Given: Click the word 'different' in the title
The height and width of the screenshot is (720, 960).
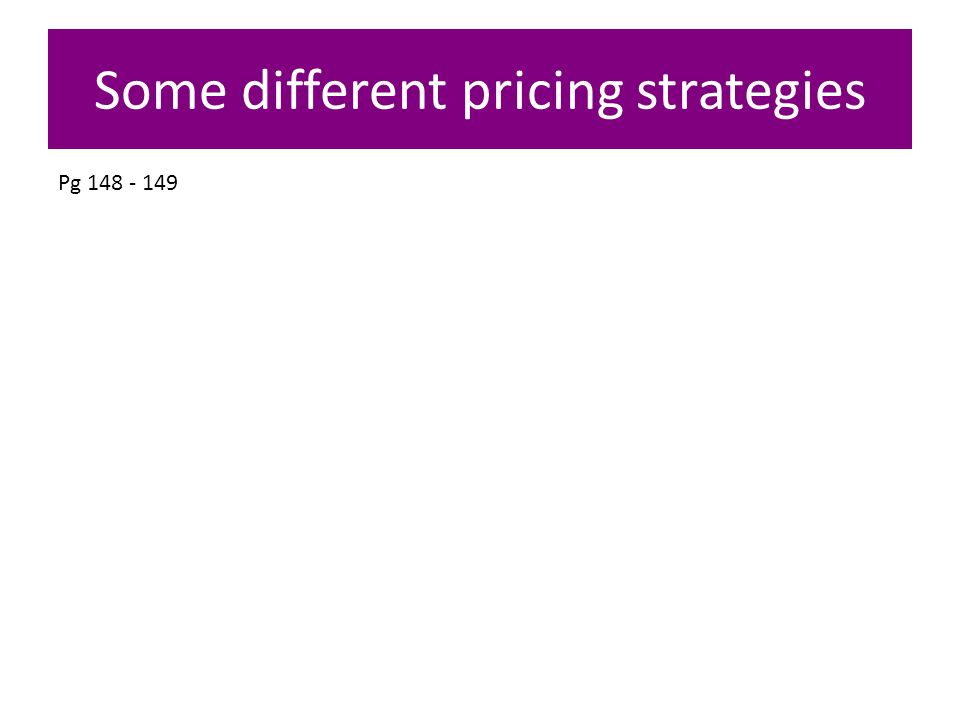Looking at the screenshot, I should 343,89.
